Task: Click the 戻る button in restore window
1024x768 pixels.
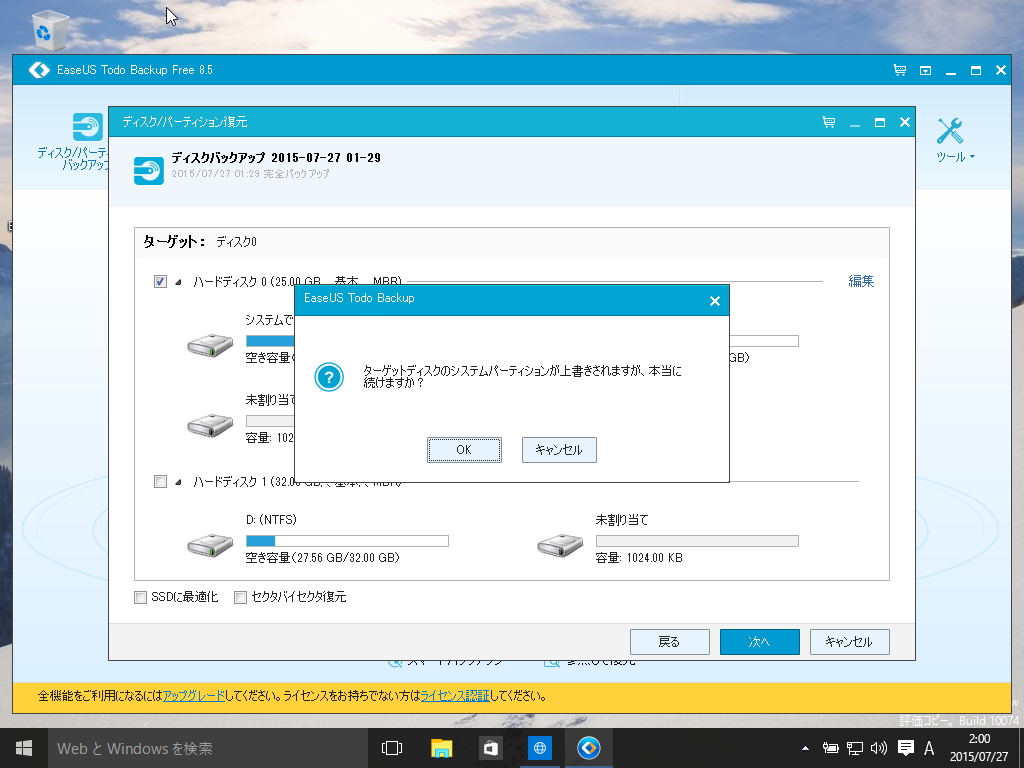Action: click(669, 642)
